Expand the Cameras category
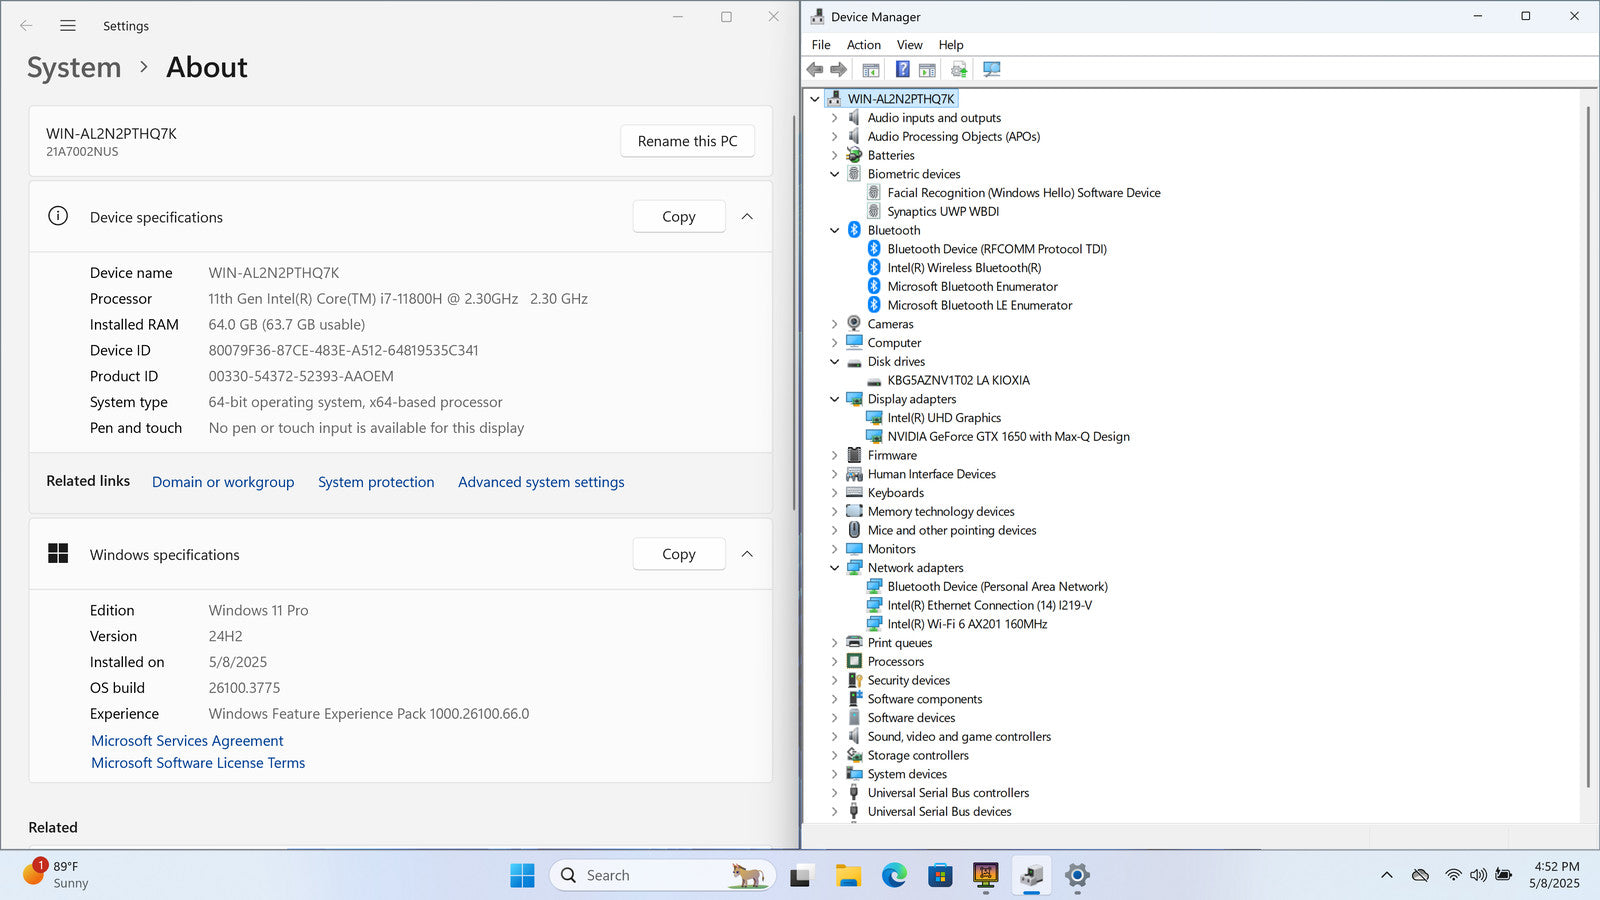Viewport: 1600px width, 900px height. point(835,324)
